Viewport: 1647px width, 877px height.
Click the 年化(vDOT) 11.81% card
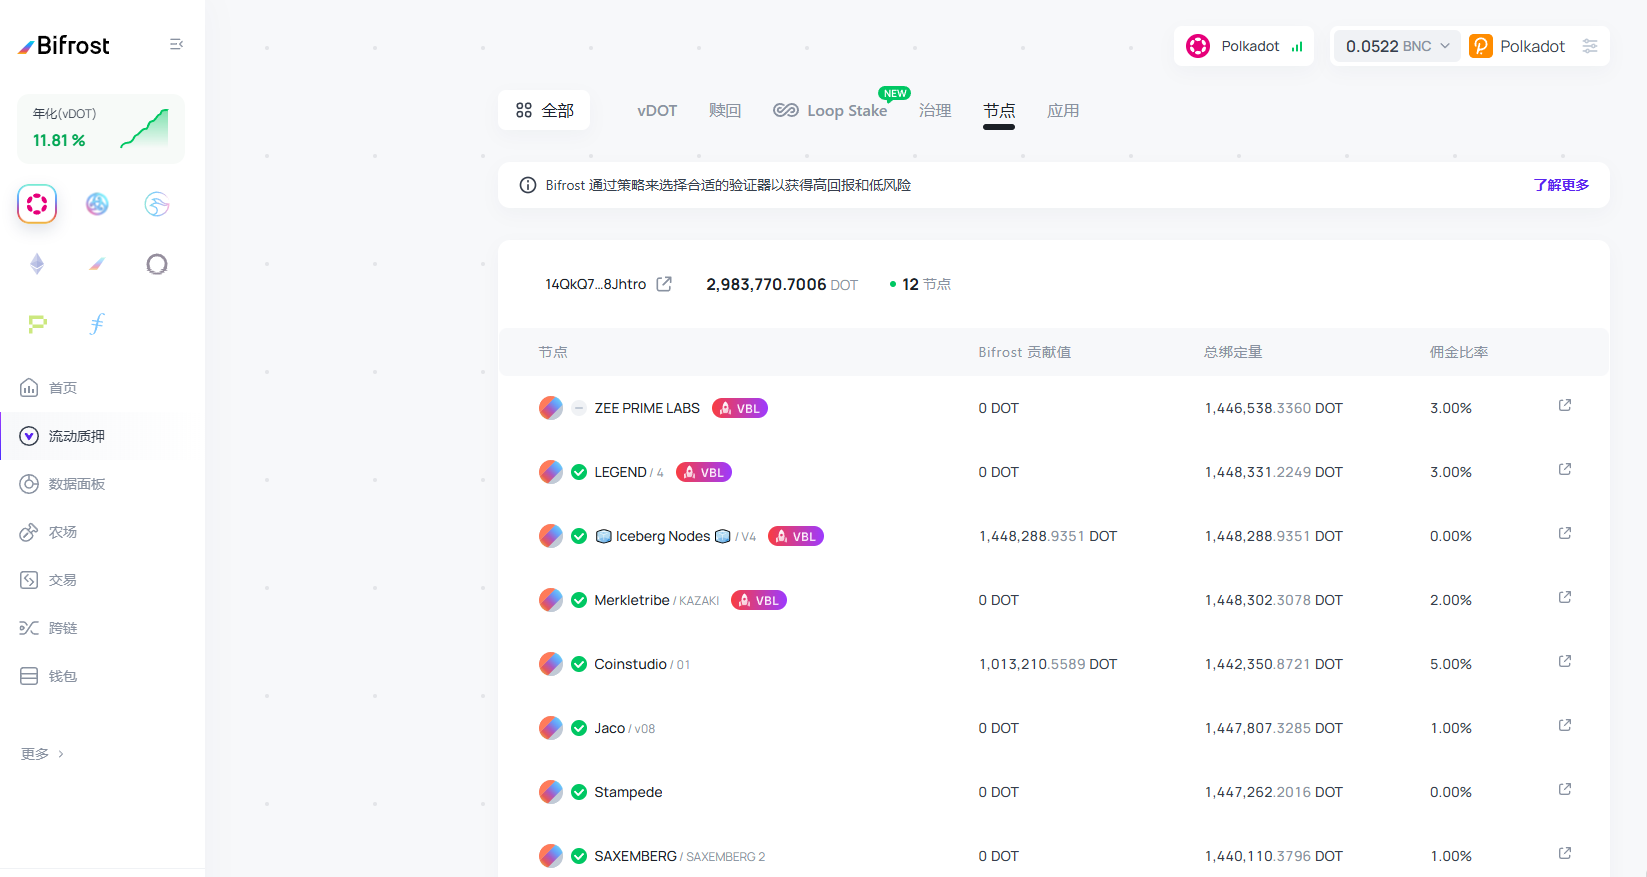click(101, 129)
